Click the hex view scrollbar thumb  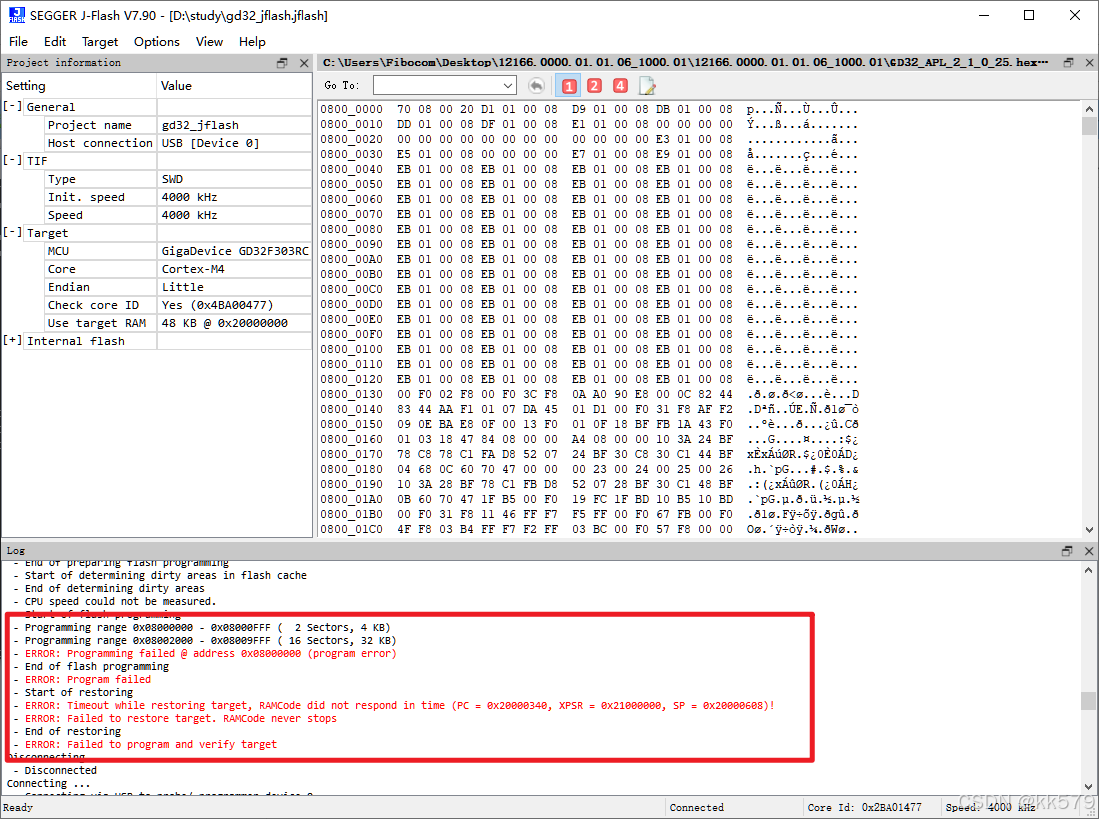click(x=1089, y=126)
